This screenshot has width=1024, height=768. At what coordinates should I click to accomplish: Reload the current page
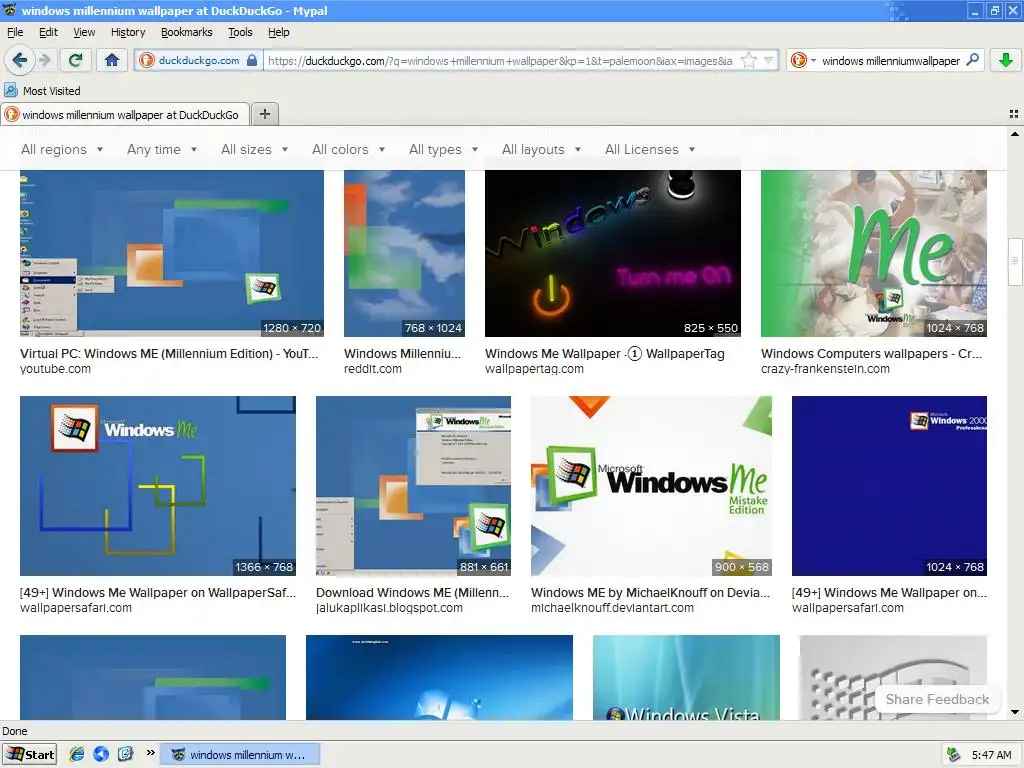[75, 61]
